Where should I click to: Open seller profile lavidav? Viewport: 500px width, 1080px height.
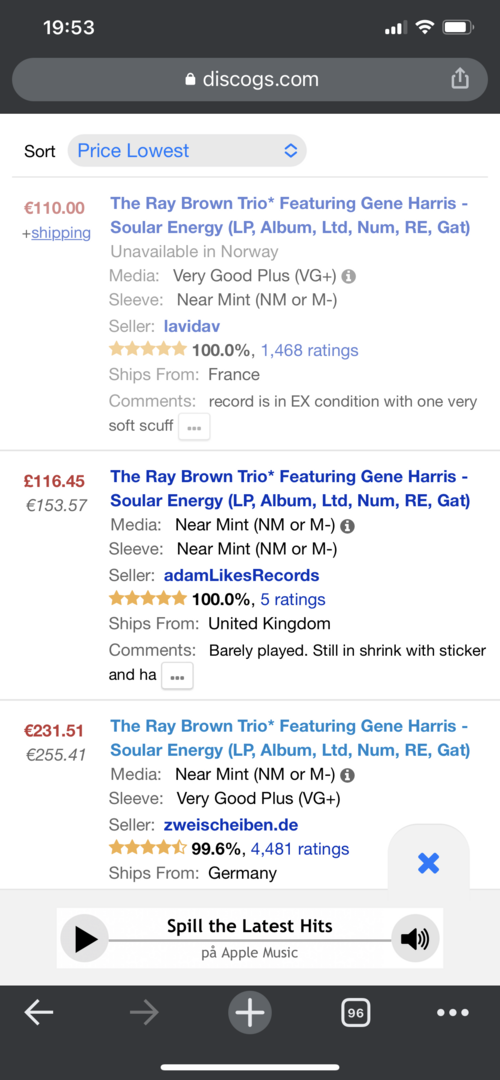click(x=192, y=326)
